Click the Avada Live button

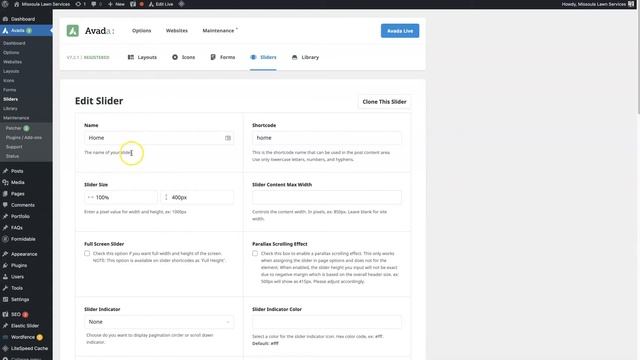tap(400, 31)
